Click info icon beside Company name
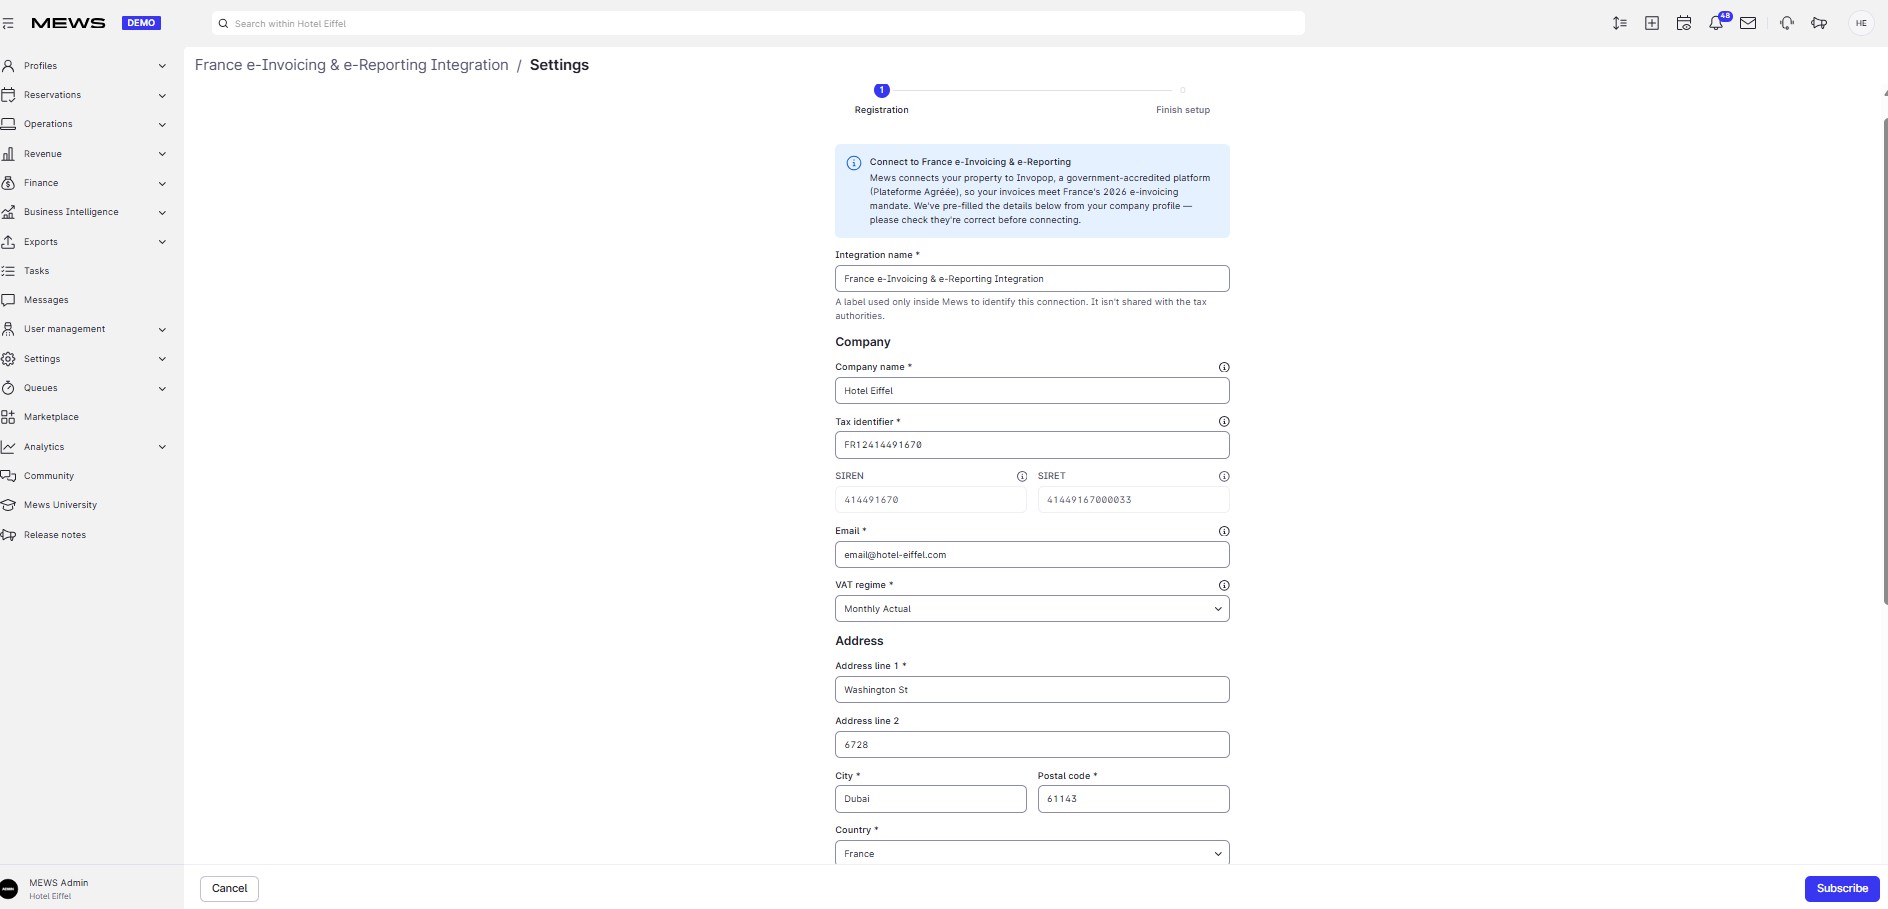The height and width of the screenshot is (909, 1888). pos(1224,367)
